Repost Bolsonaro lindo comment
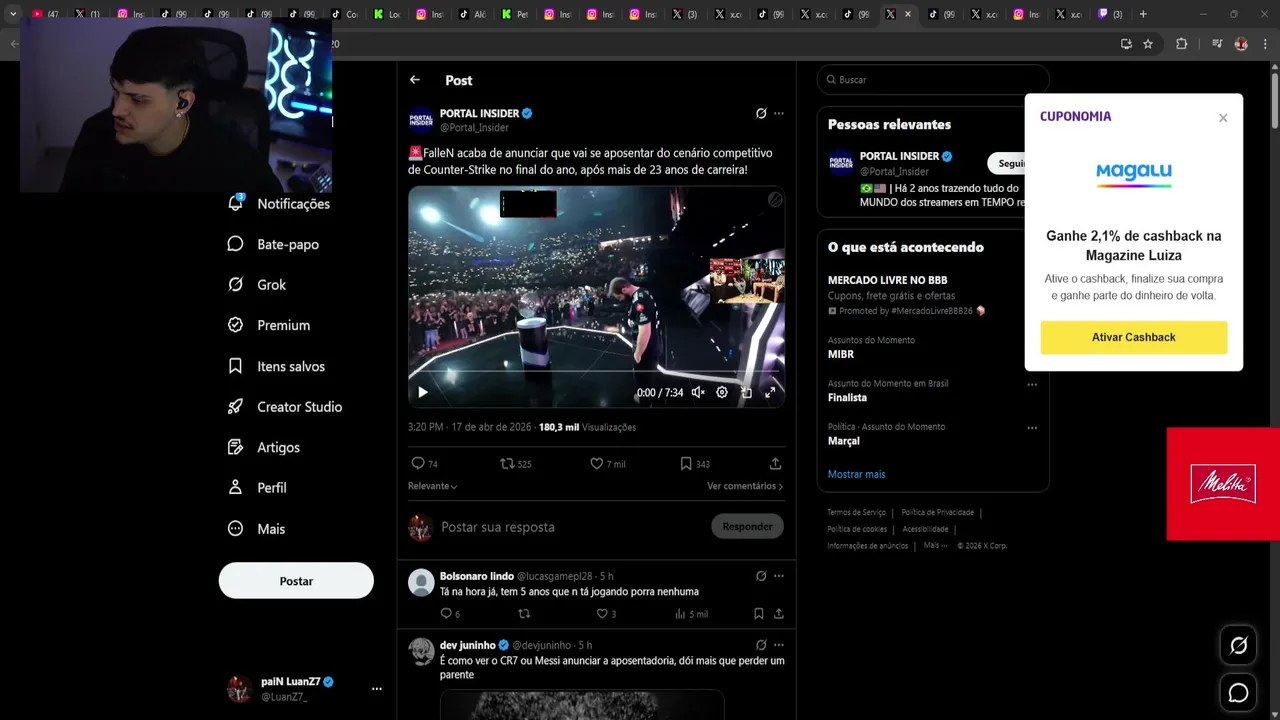Screen dimensions: 1280x720 (523, 614)
